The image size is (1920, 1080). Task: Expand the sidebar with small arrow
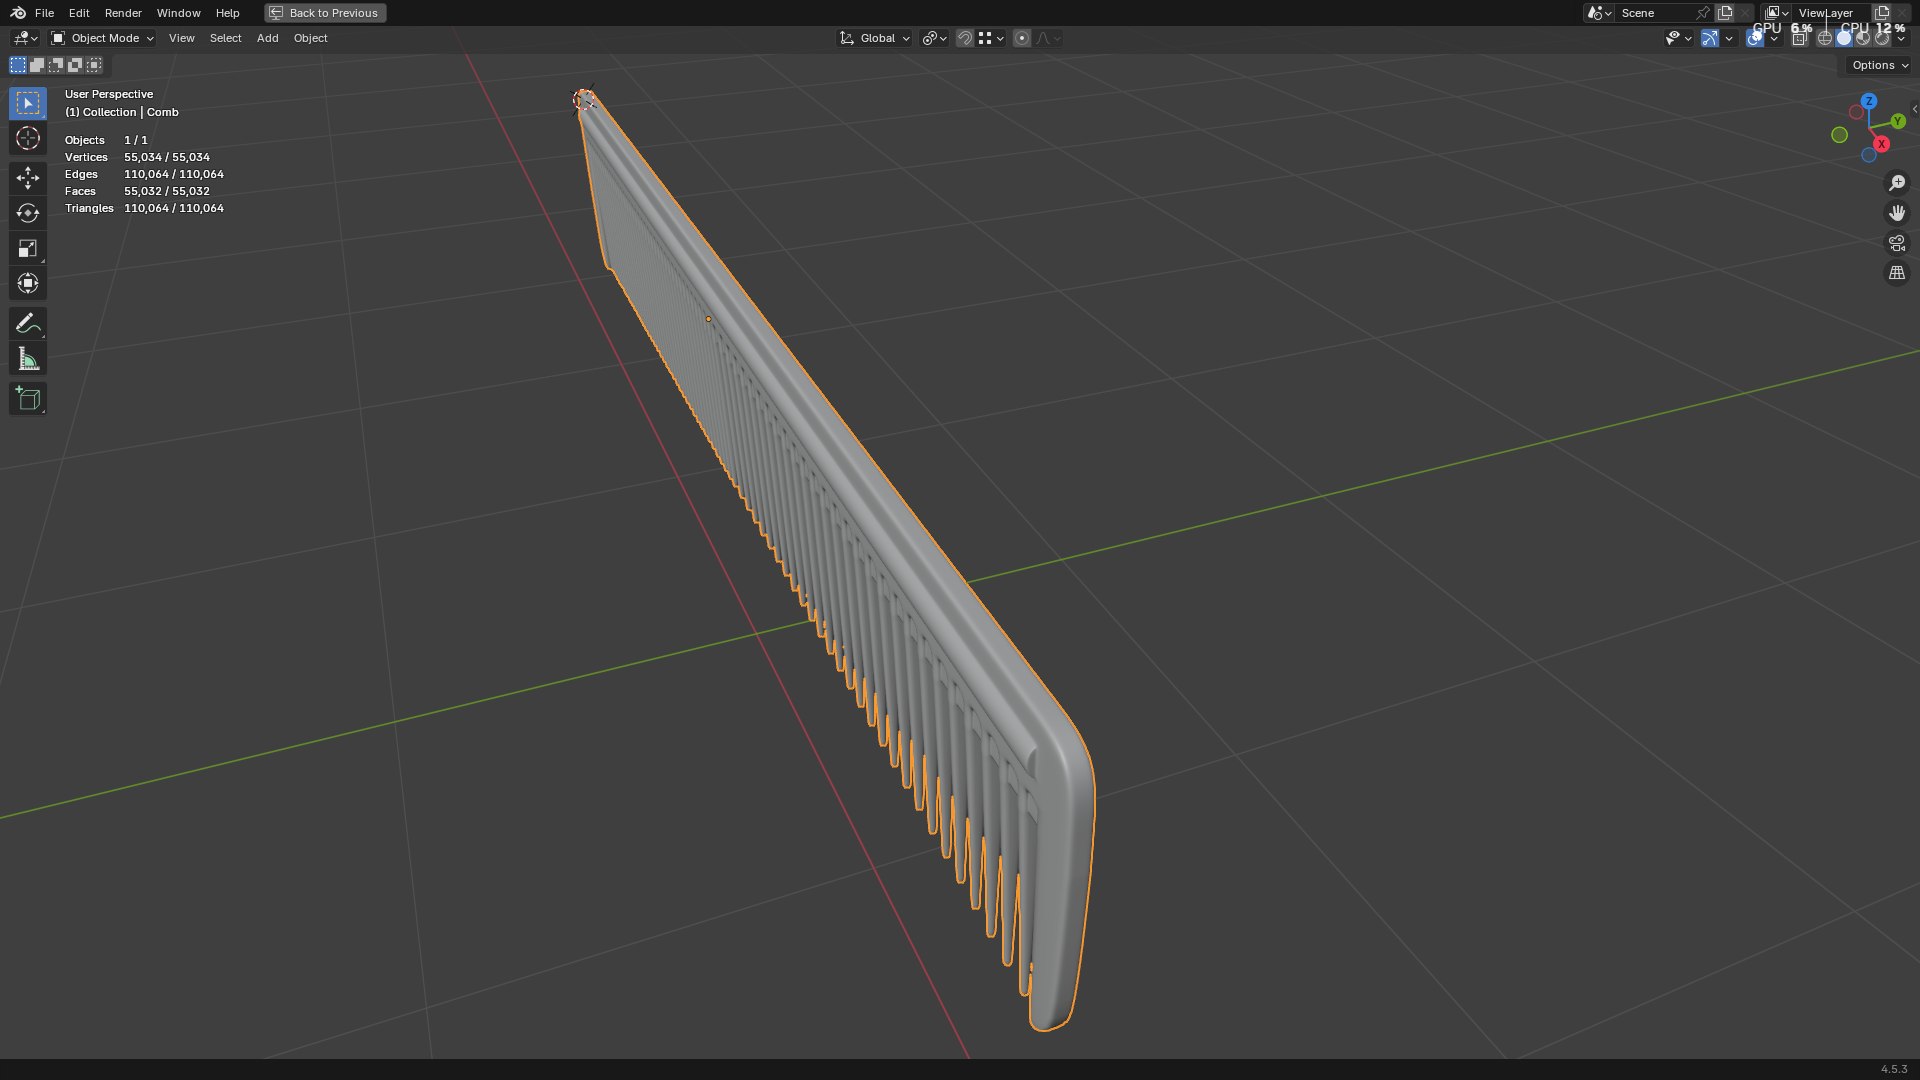click(1914, 109)
